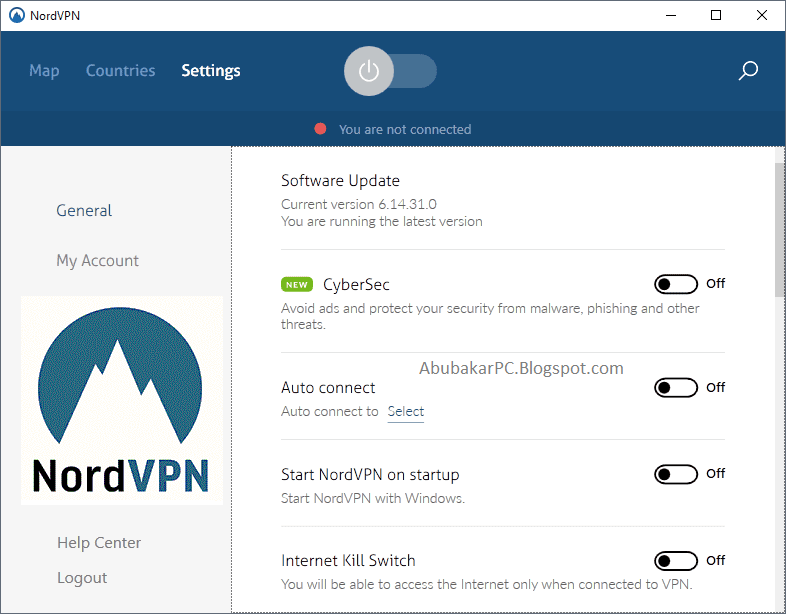The width and height of the screenshot is (786, 614).
Task: Click 'You are not connected' status text
Action: 405,129
